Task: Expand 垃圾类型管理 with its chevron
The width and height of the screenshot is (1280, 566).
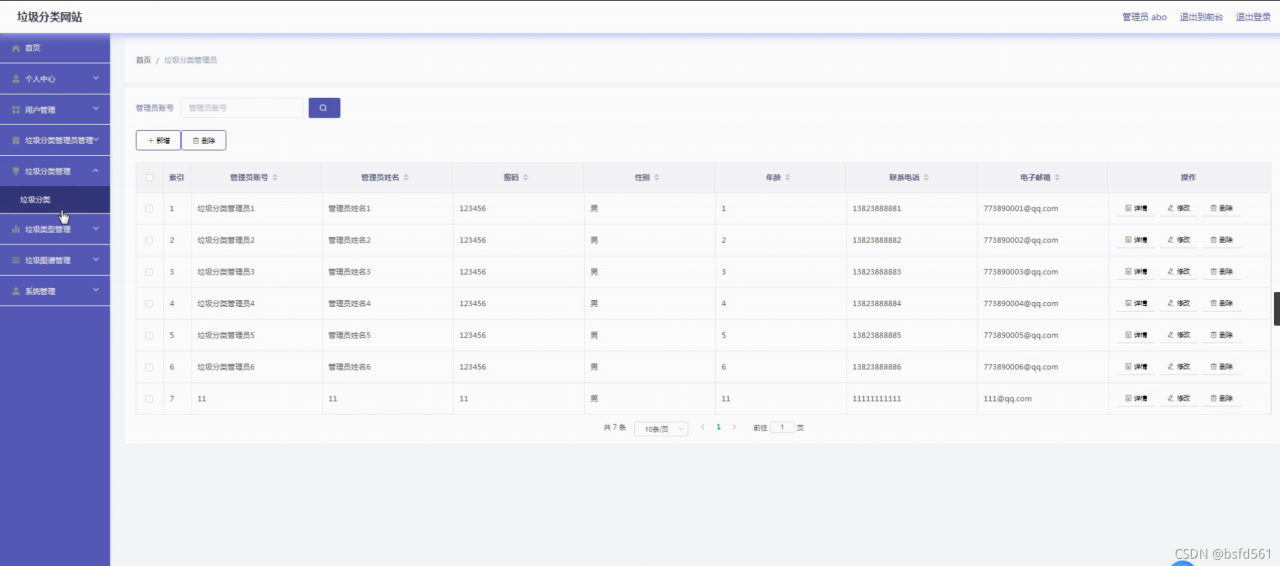Action: [96, 229]
